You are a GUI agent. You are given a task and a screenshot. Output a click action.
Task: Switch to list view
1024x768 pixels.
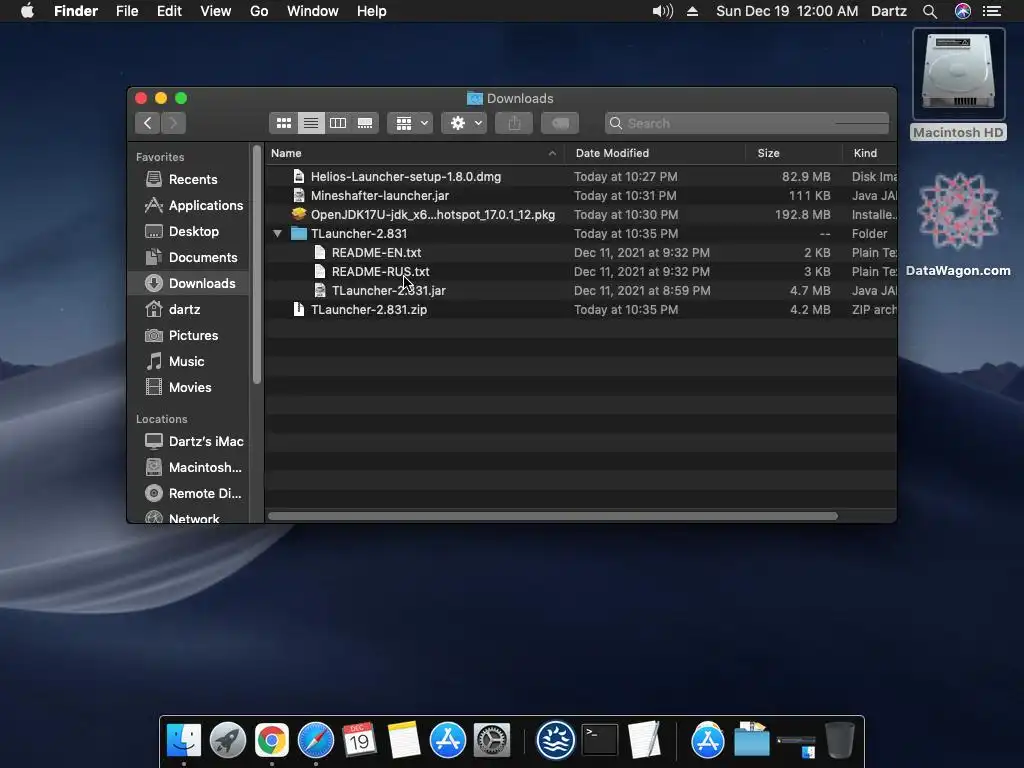pos(311,123)
